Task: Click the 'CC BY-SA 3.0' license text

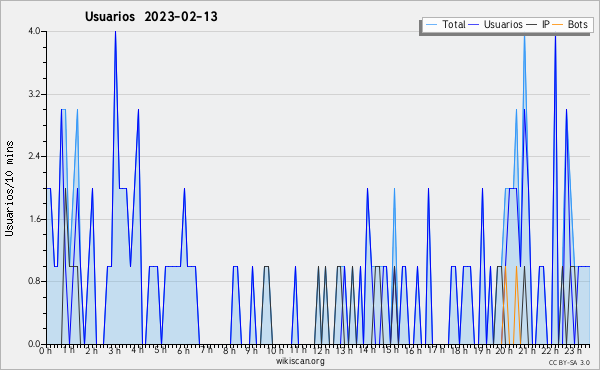Action: coord(569,362)
